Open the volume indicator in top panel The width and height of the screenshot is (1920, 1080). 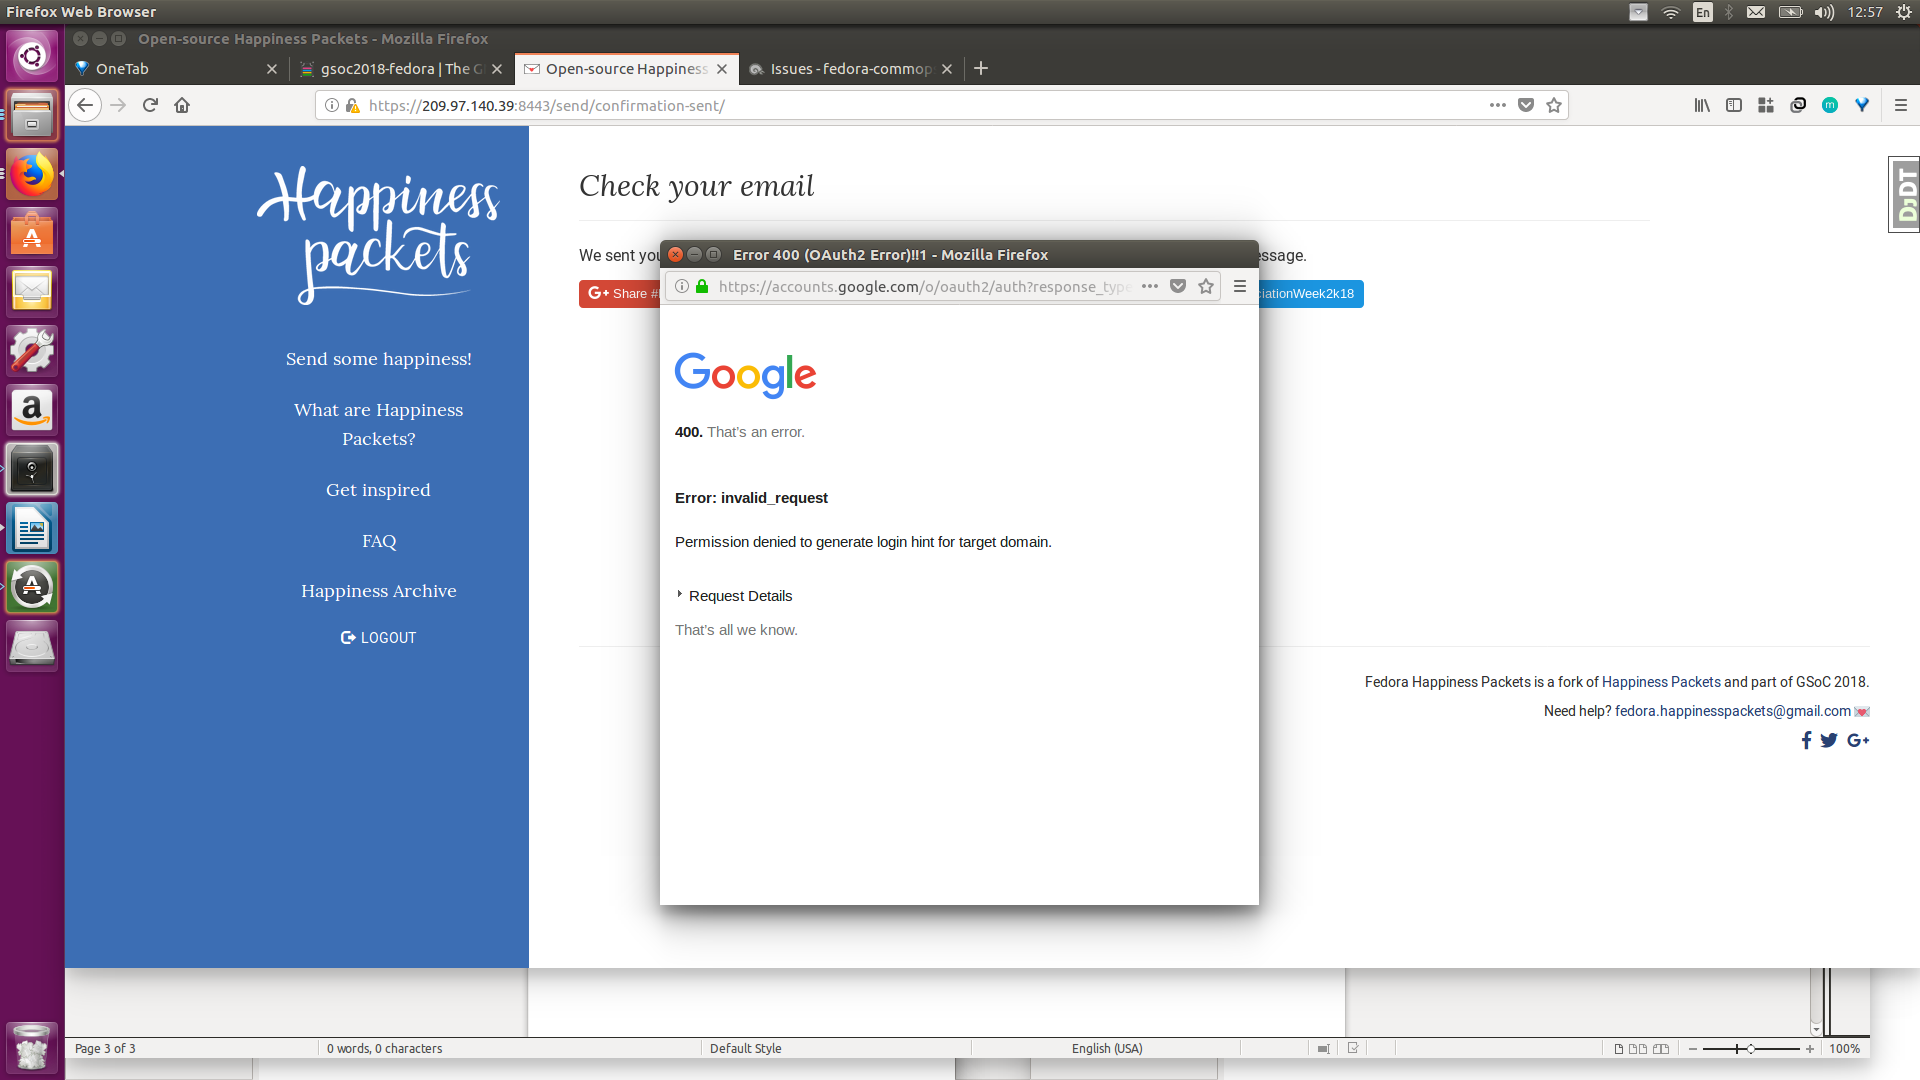pos(1825,12)
